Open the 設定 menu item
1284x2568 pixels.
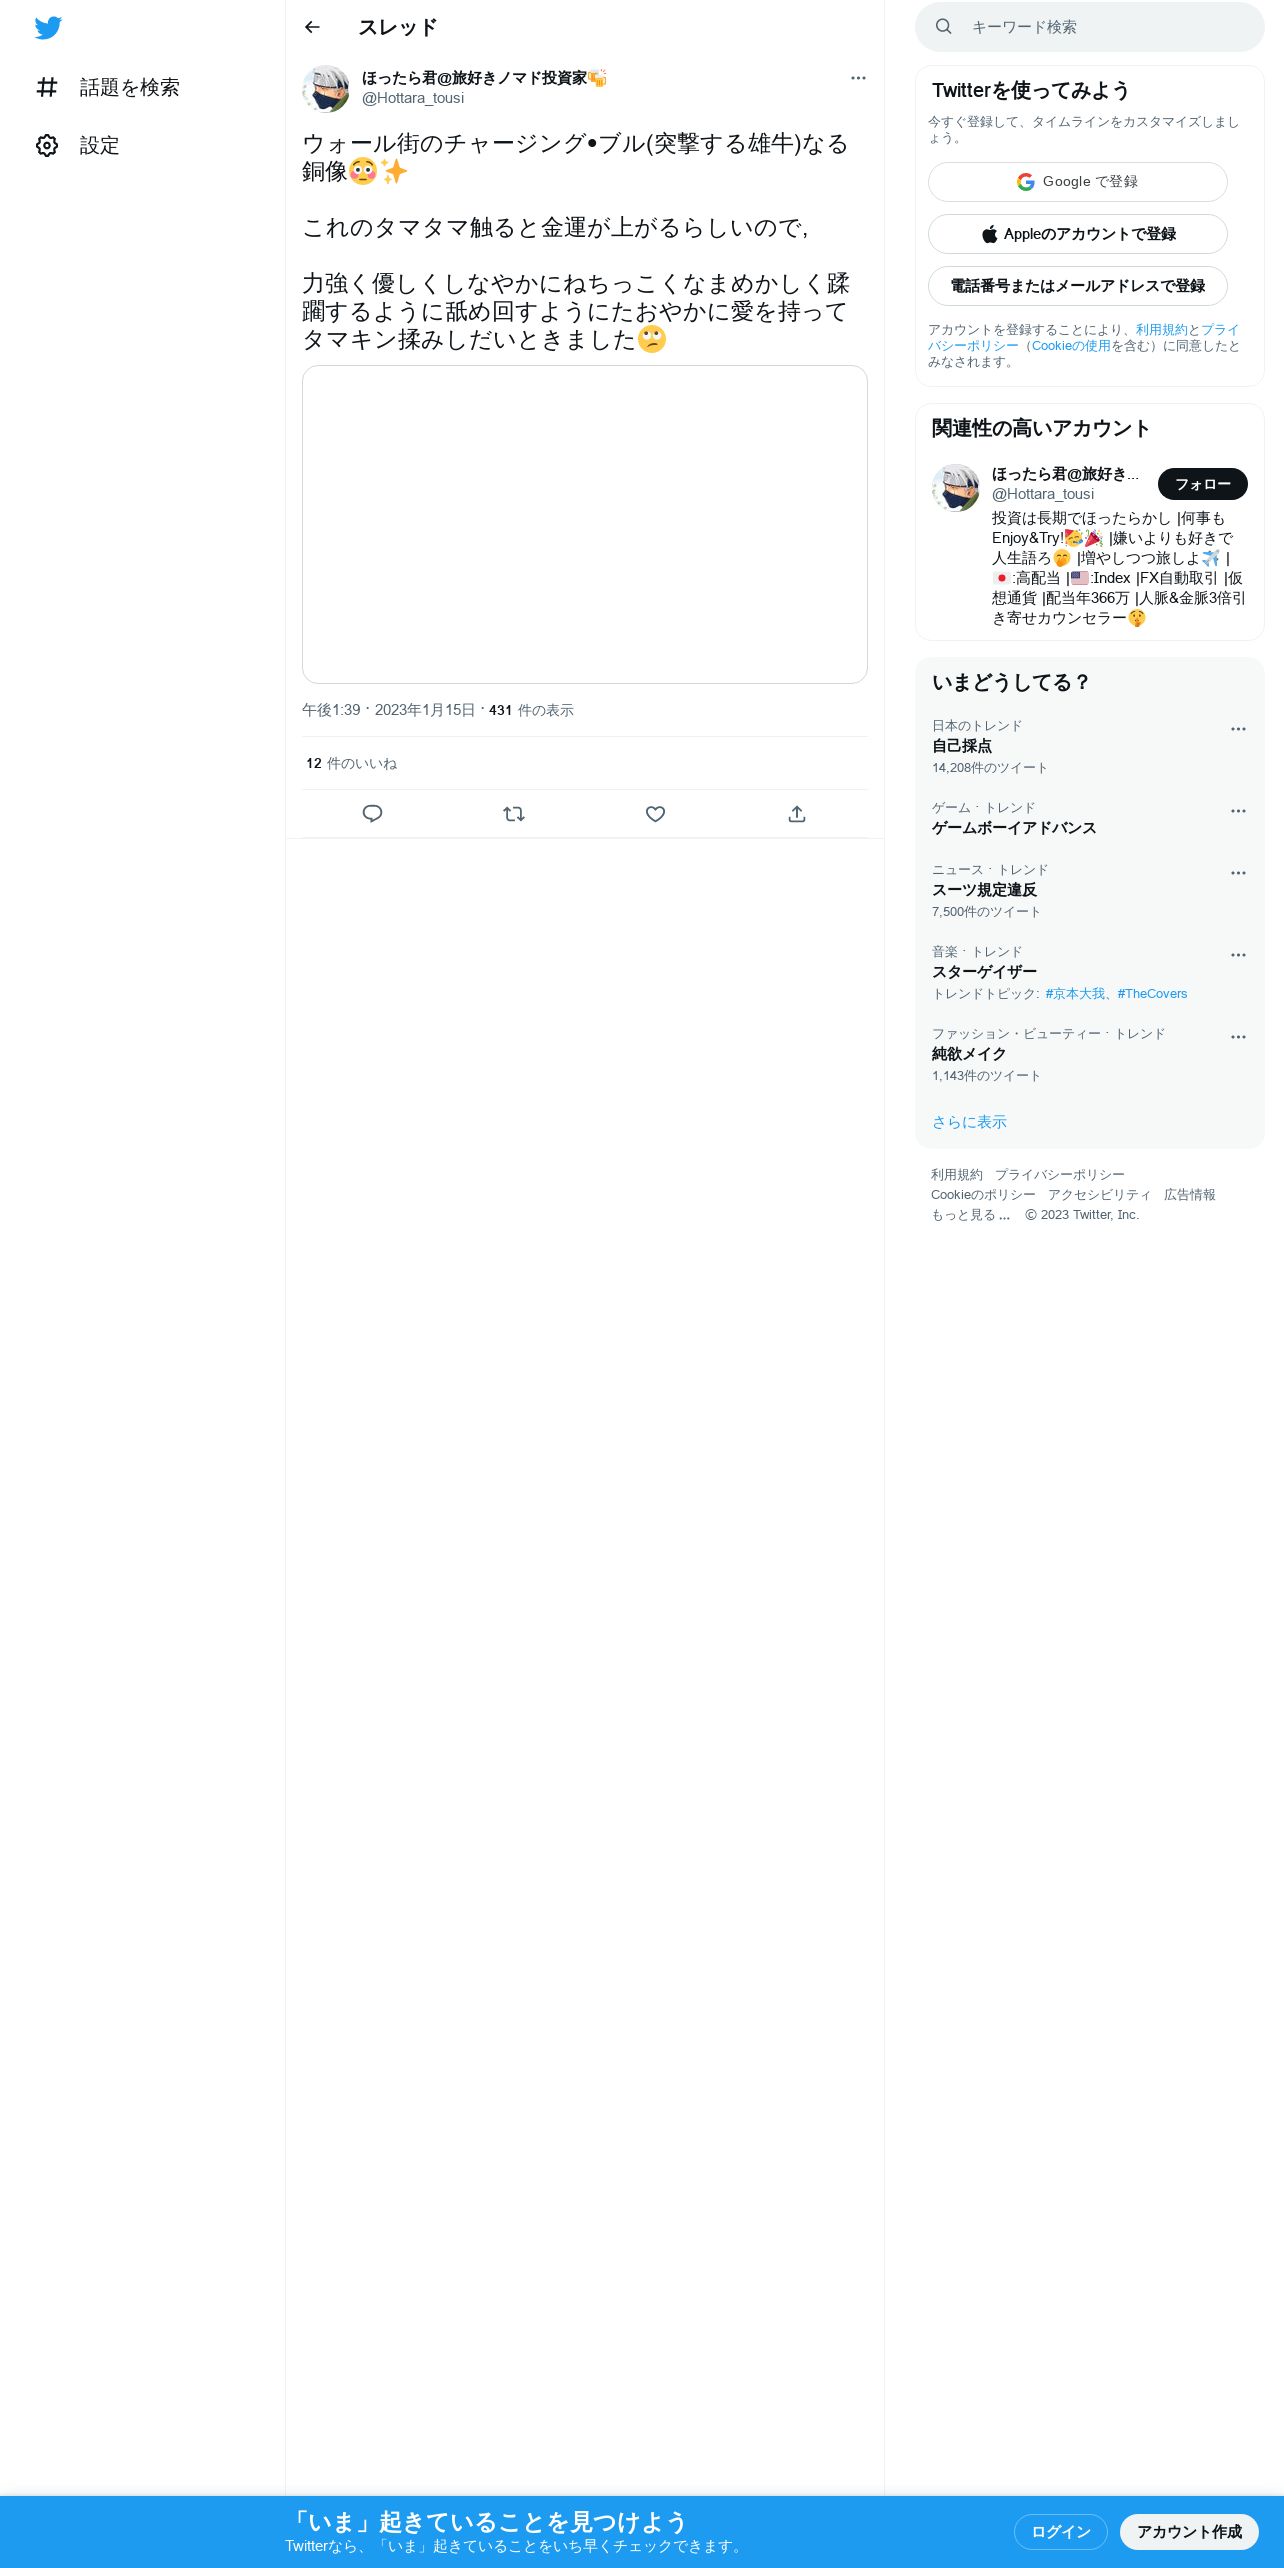(78, 146)
